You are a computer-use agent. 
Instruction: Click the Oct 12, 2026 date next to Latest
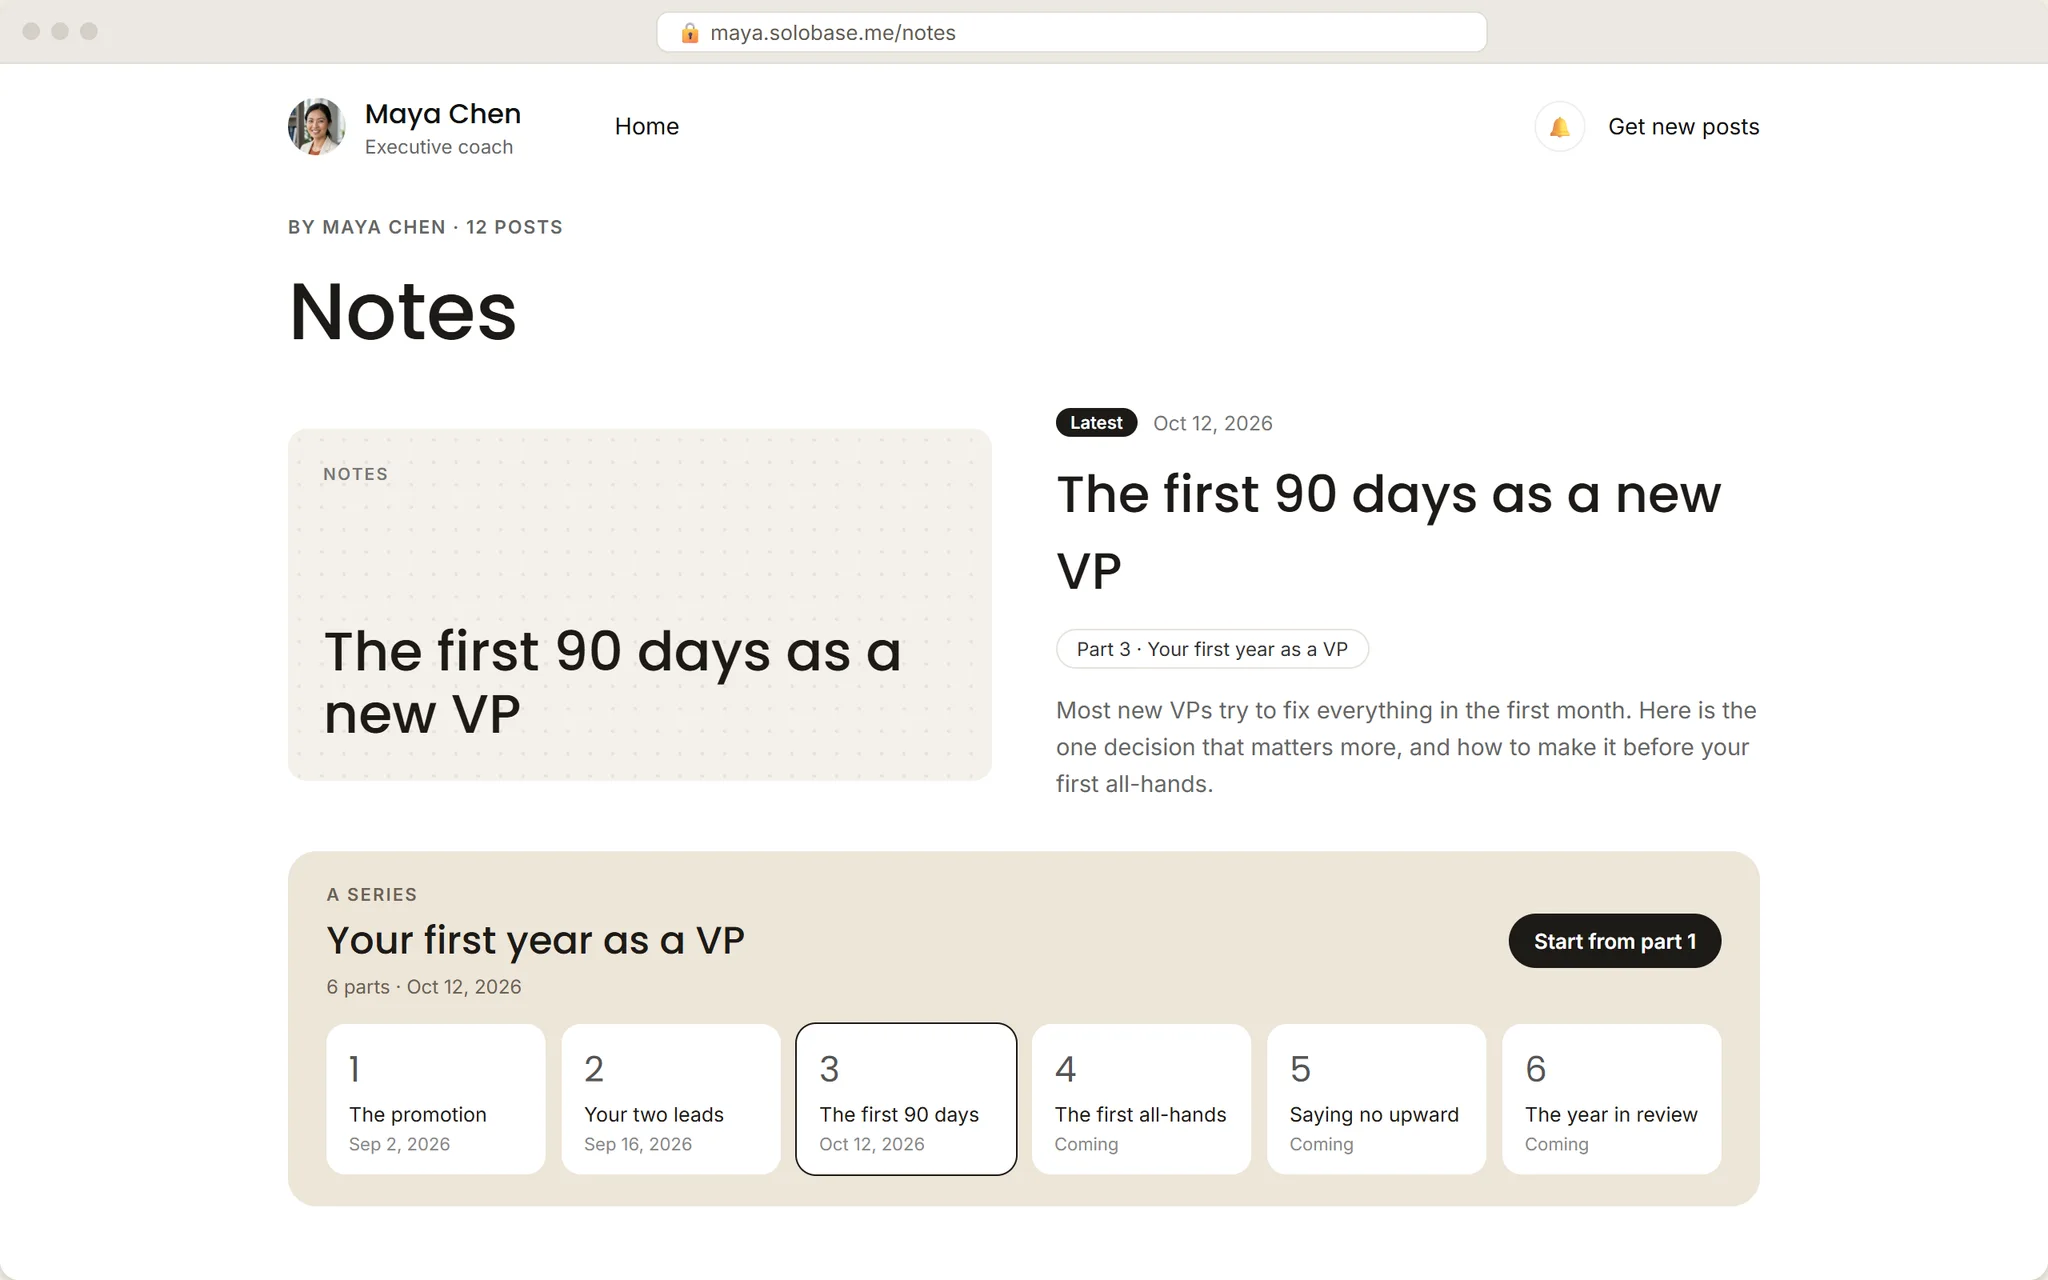coord(1213,423)
